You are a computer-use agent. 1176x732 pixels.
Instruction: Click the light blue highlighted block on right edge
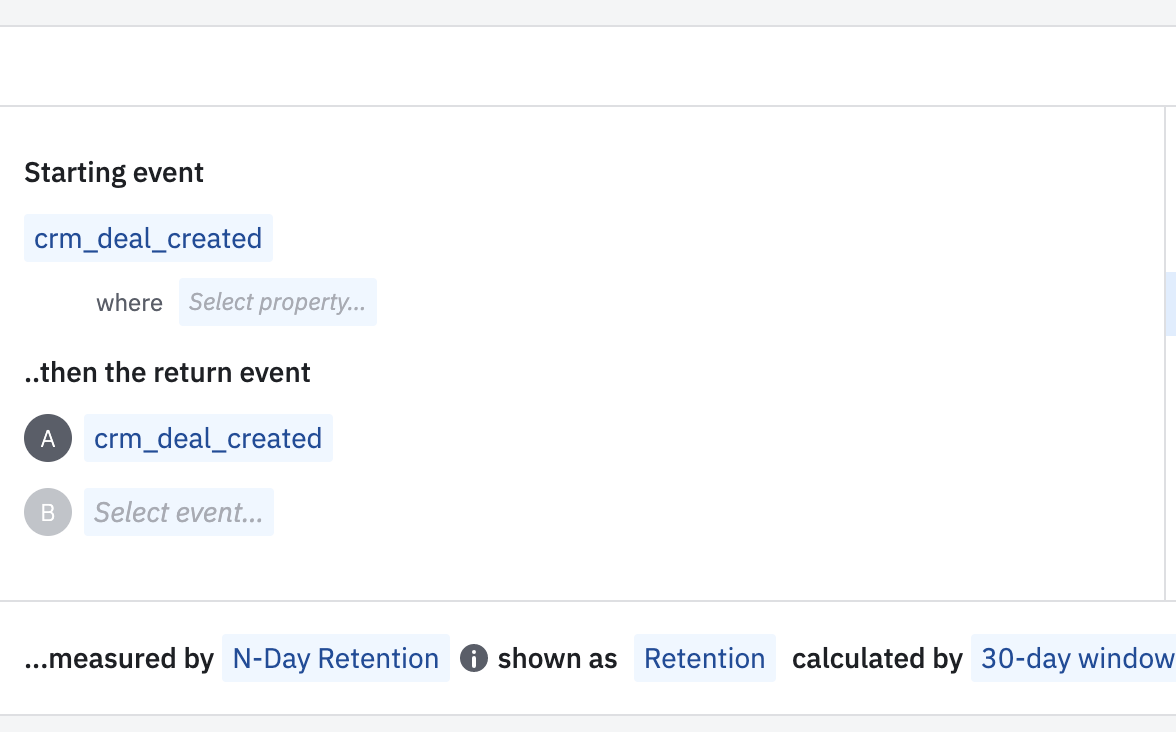(1170, 303)
